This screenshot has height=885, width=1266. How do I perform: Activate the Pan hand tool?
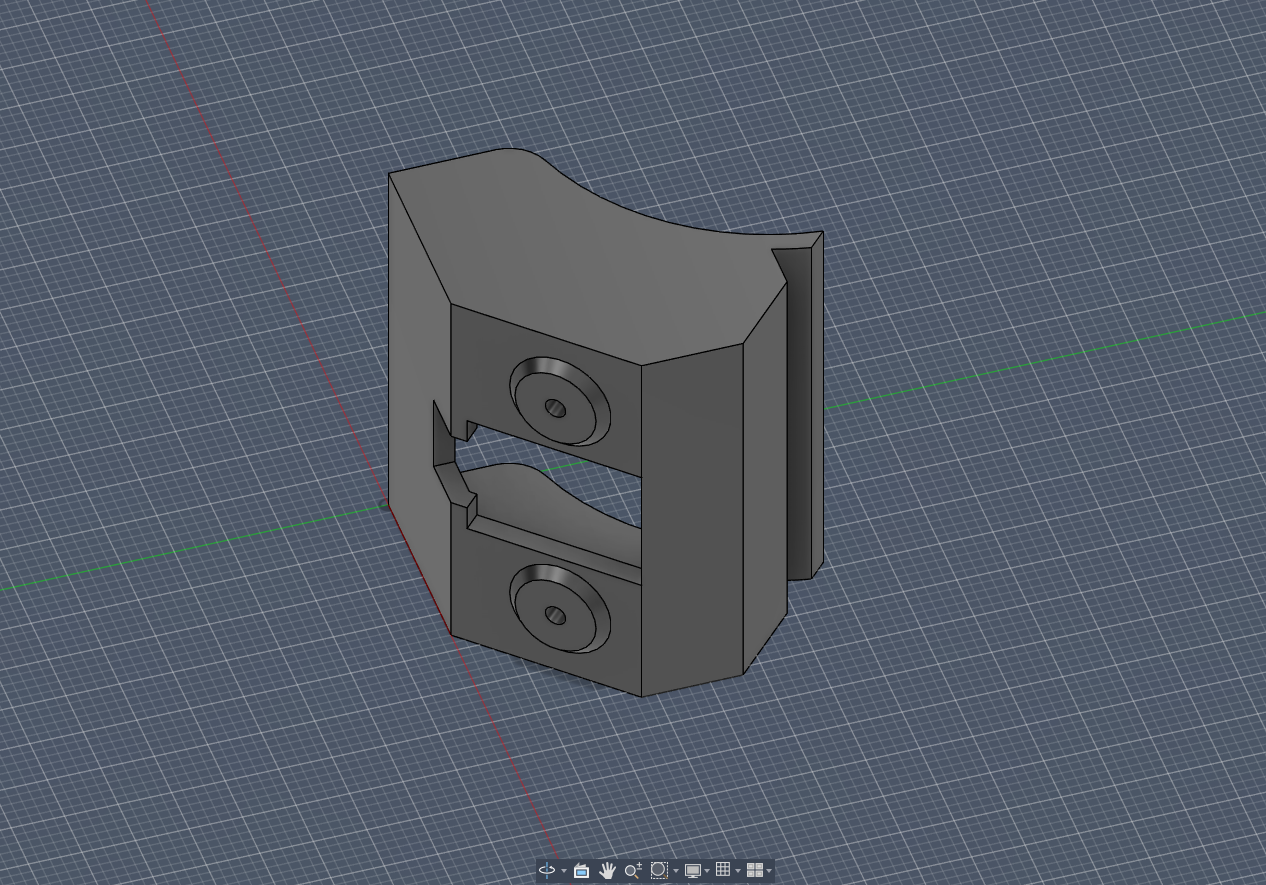(x=607, y=870)
